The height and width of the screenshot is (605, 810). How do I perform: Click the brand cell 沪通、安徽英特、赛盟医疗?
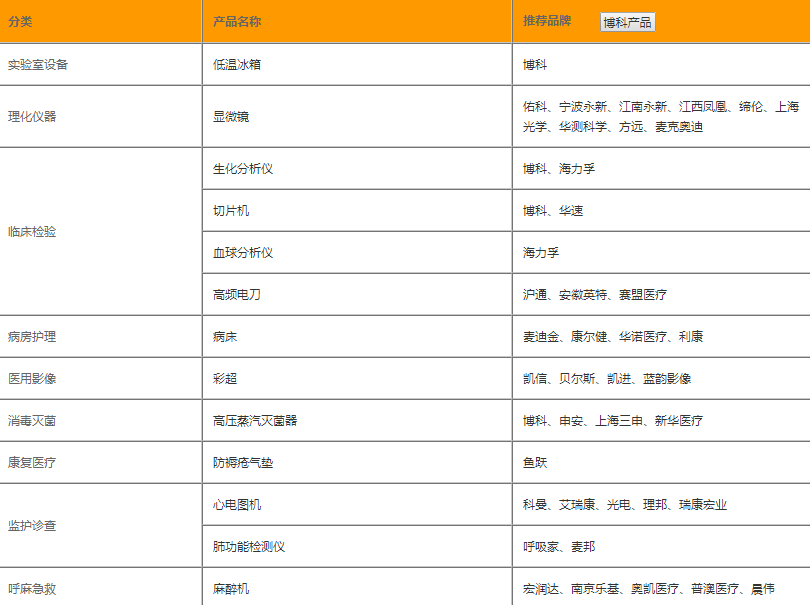[661, 294]
